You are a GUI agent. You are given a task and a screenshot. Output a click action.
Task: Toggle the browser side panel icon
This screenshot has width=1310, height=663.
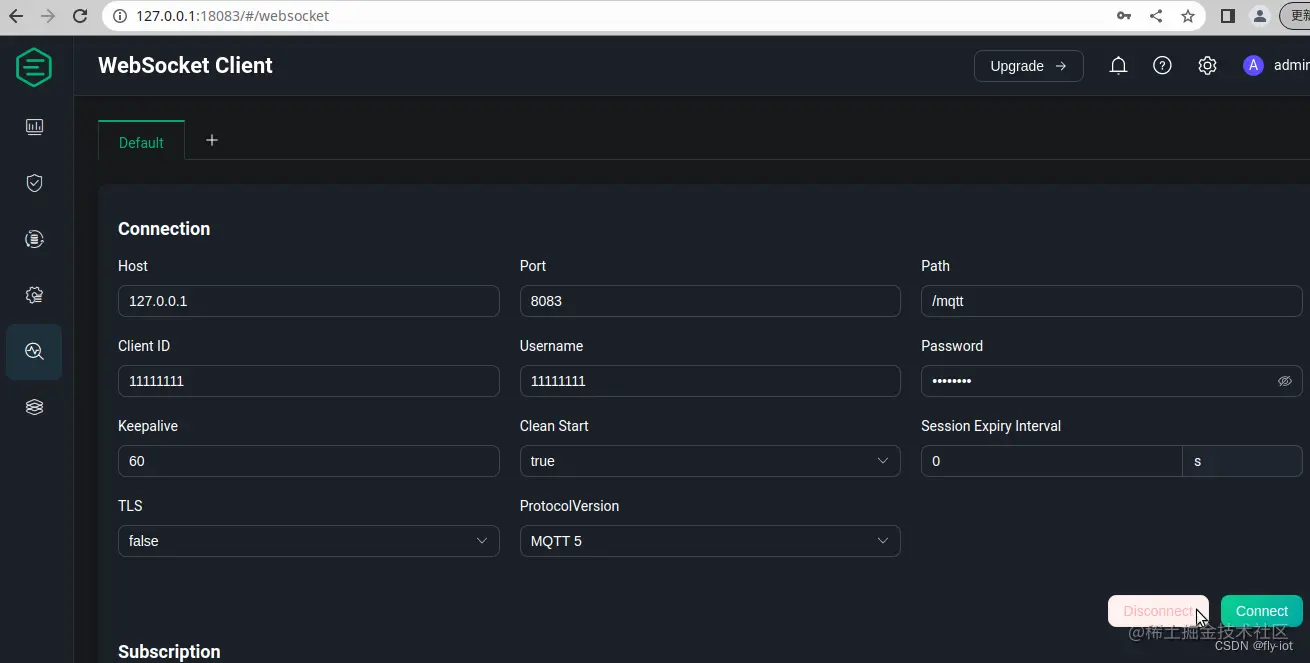pos(1228,16)
